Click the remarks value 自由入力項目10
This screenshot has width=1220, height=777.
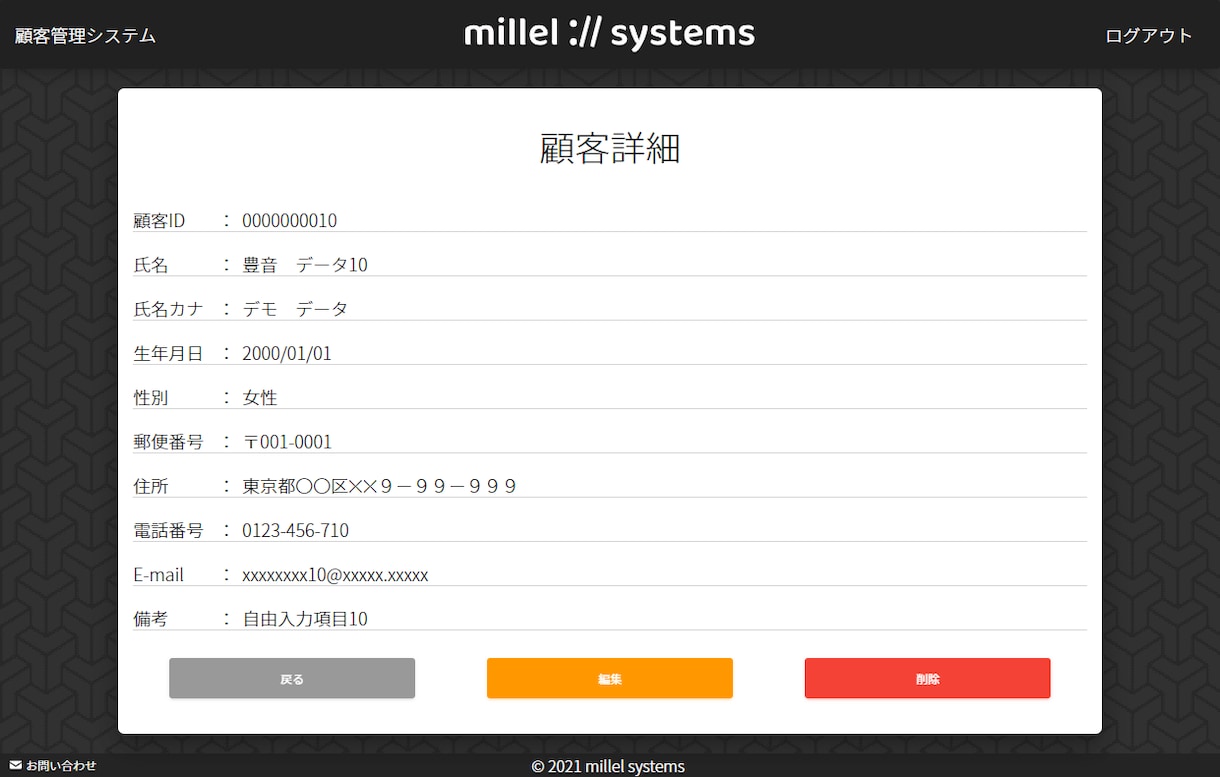click(305, 619)
